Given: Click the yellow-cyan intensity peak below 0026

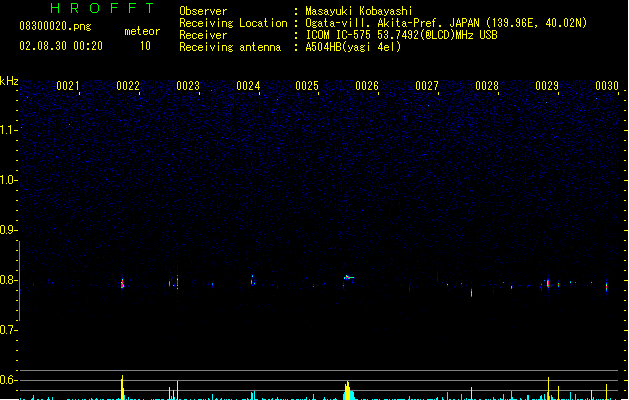Looking at the screenshot, I should coord(348,390).
